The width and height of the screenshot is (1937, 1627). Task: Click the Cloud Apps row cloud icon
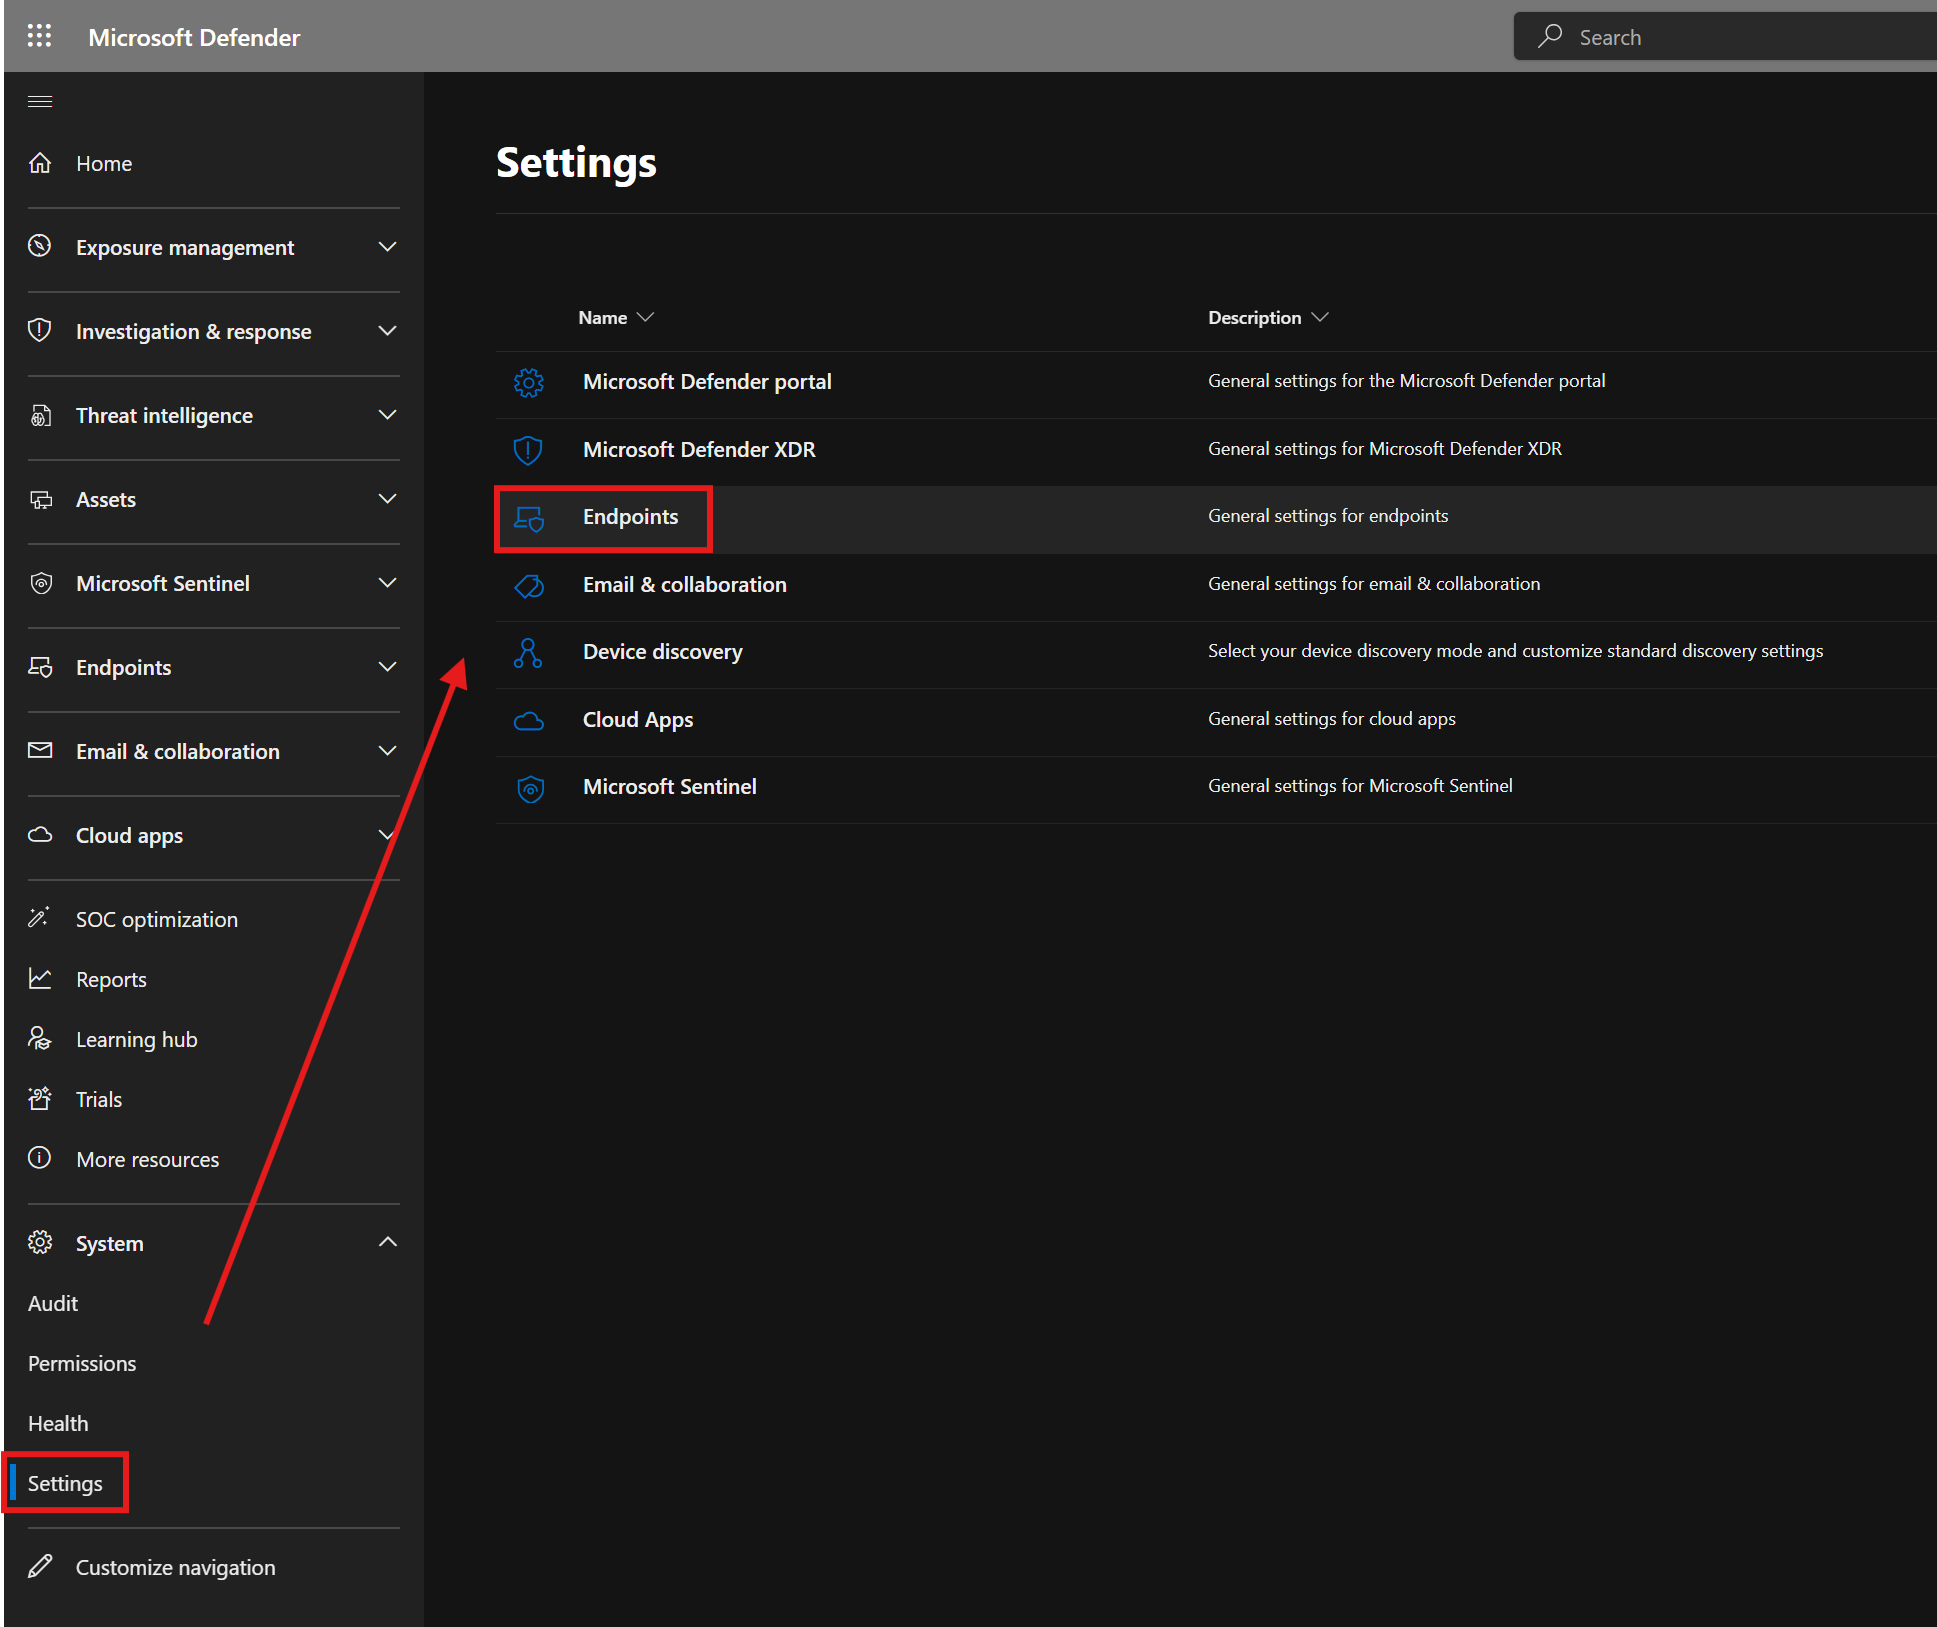point(528,721)
